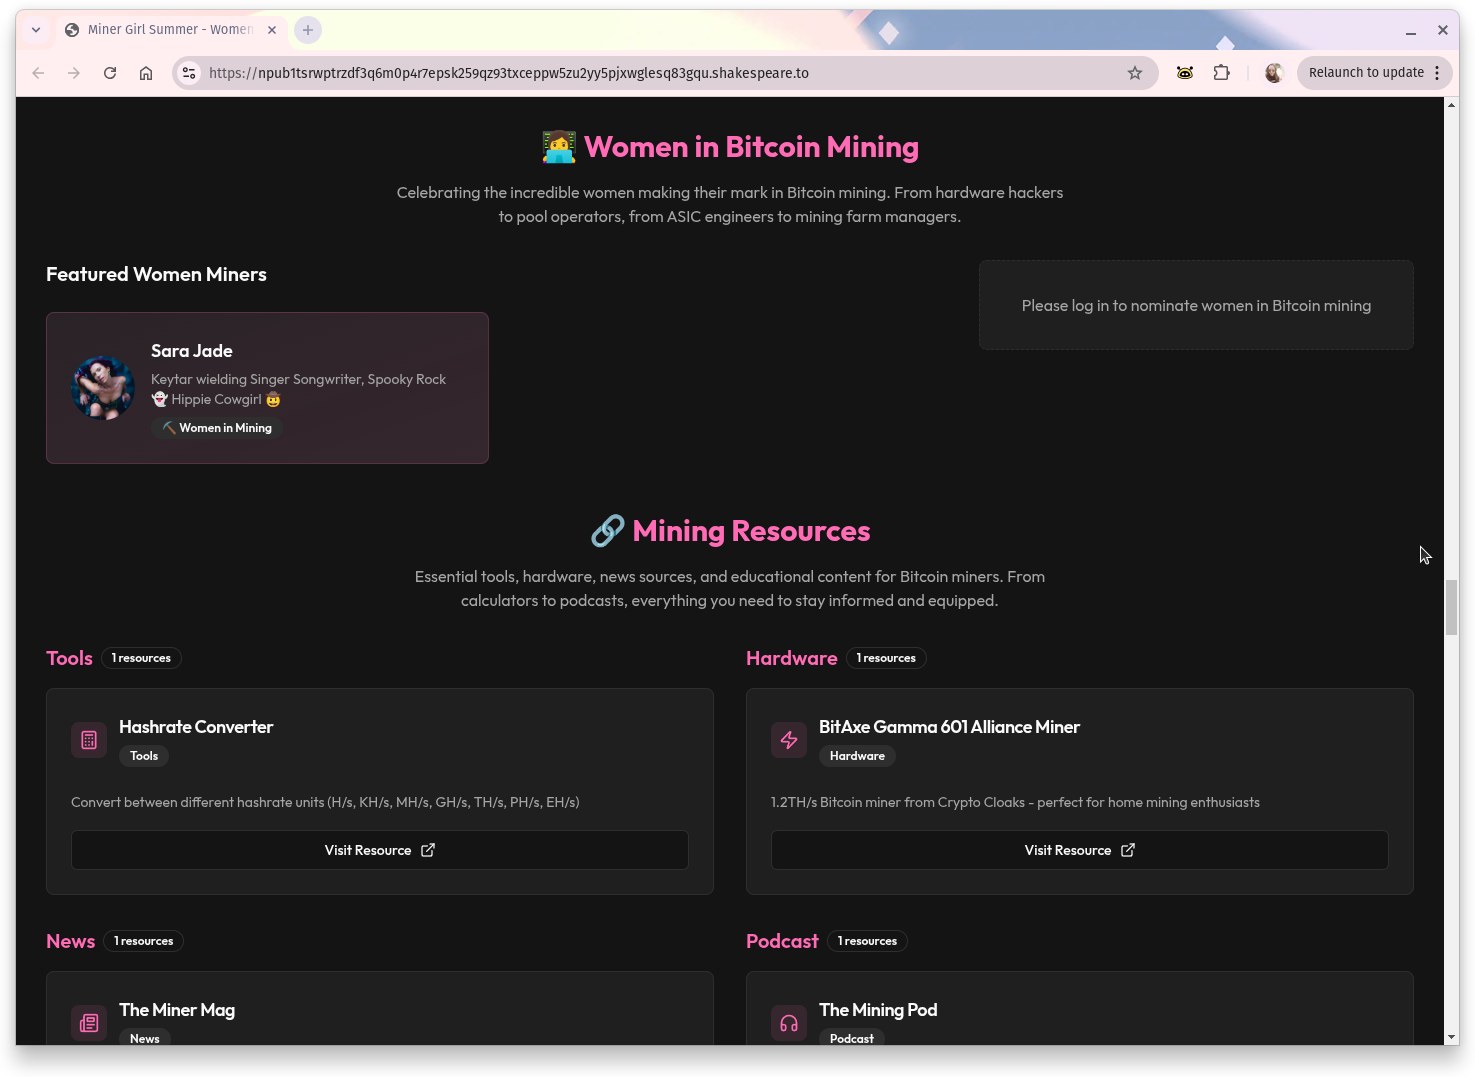
Task: View site information icon in address bar
Action: 189,73
